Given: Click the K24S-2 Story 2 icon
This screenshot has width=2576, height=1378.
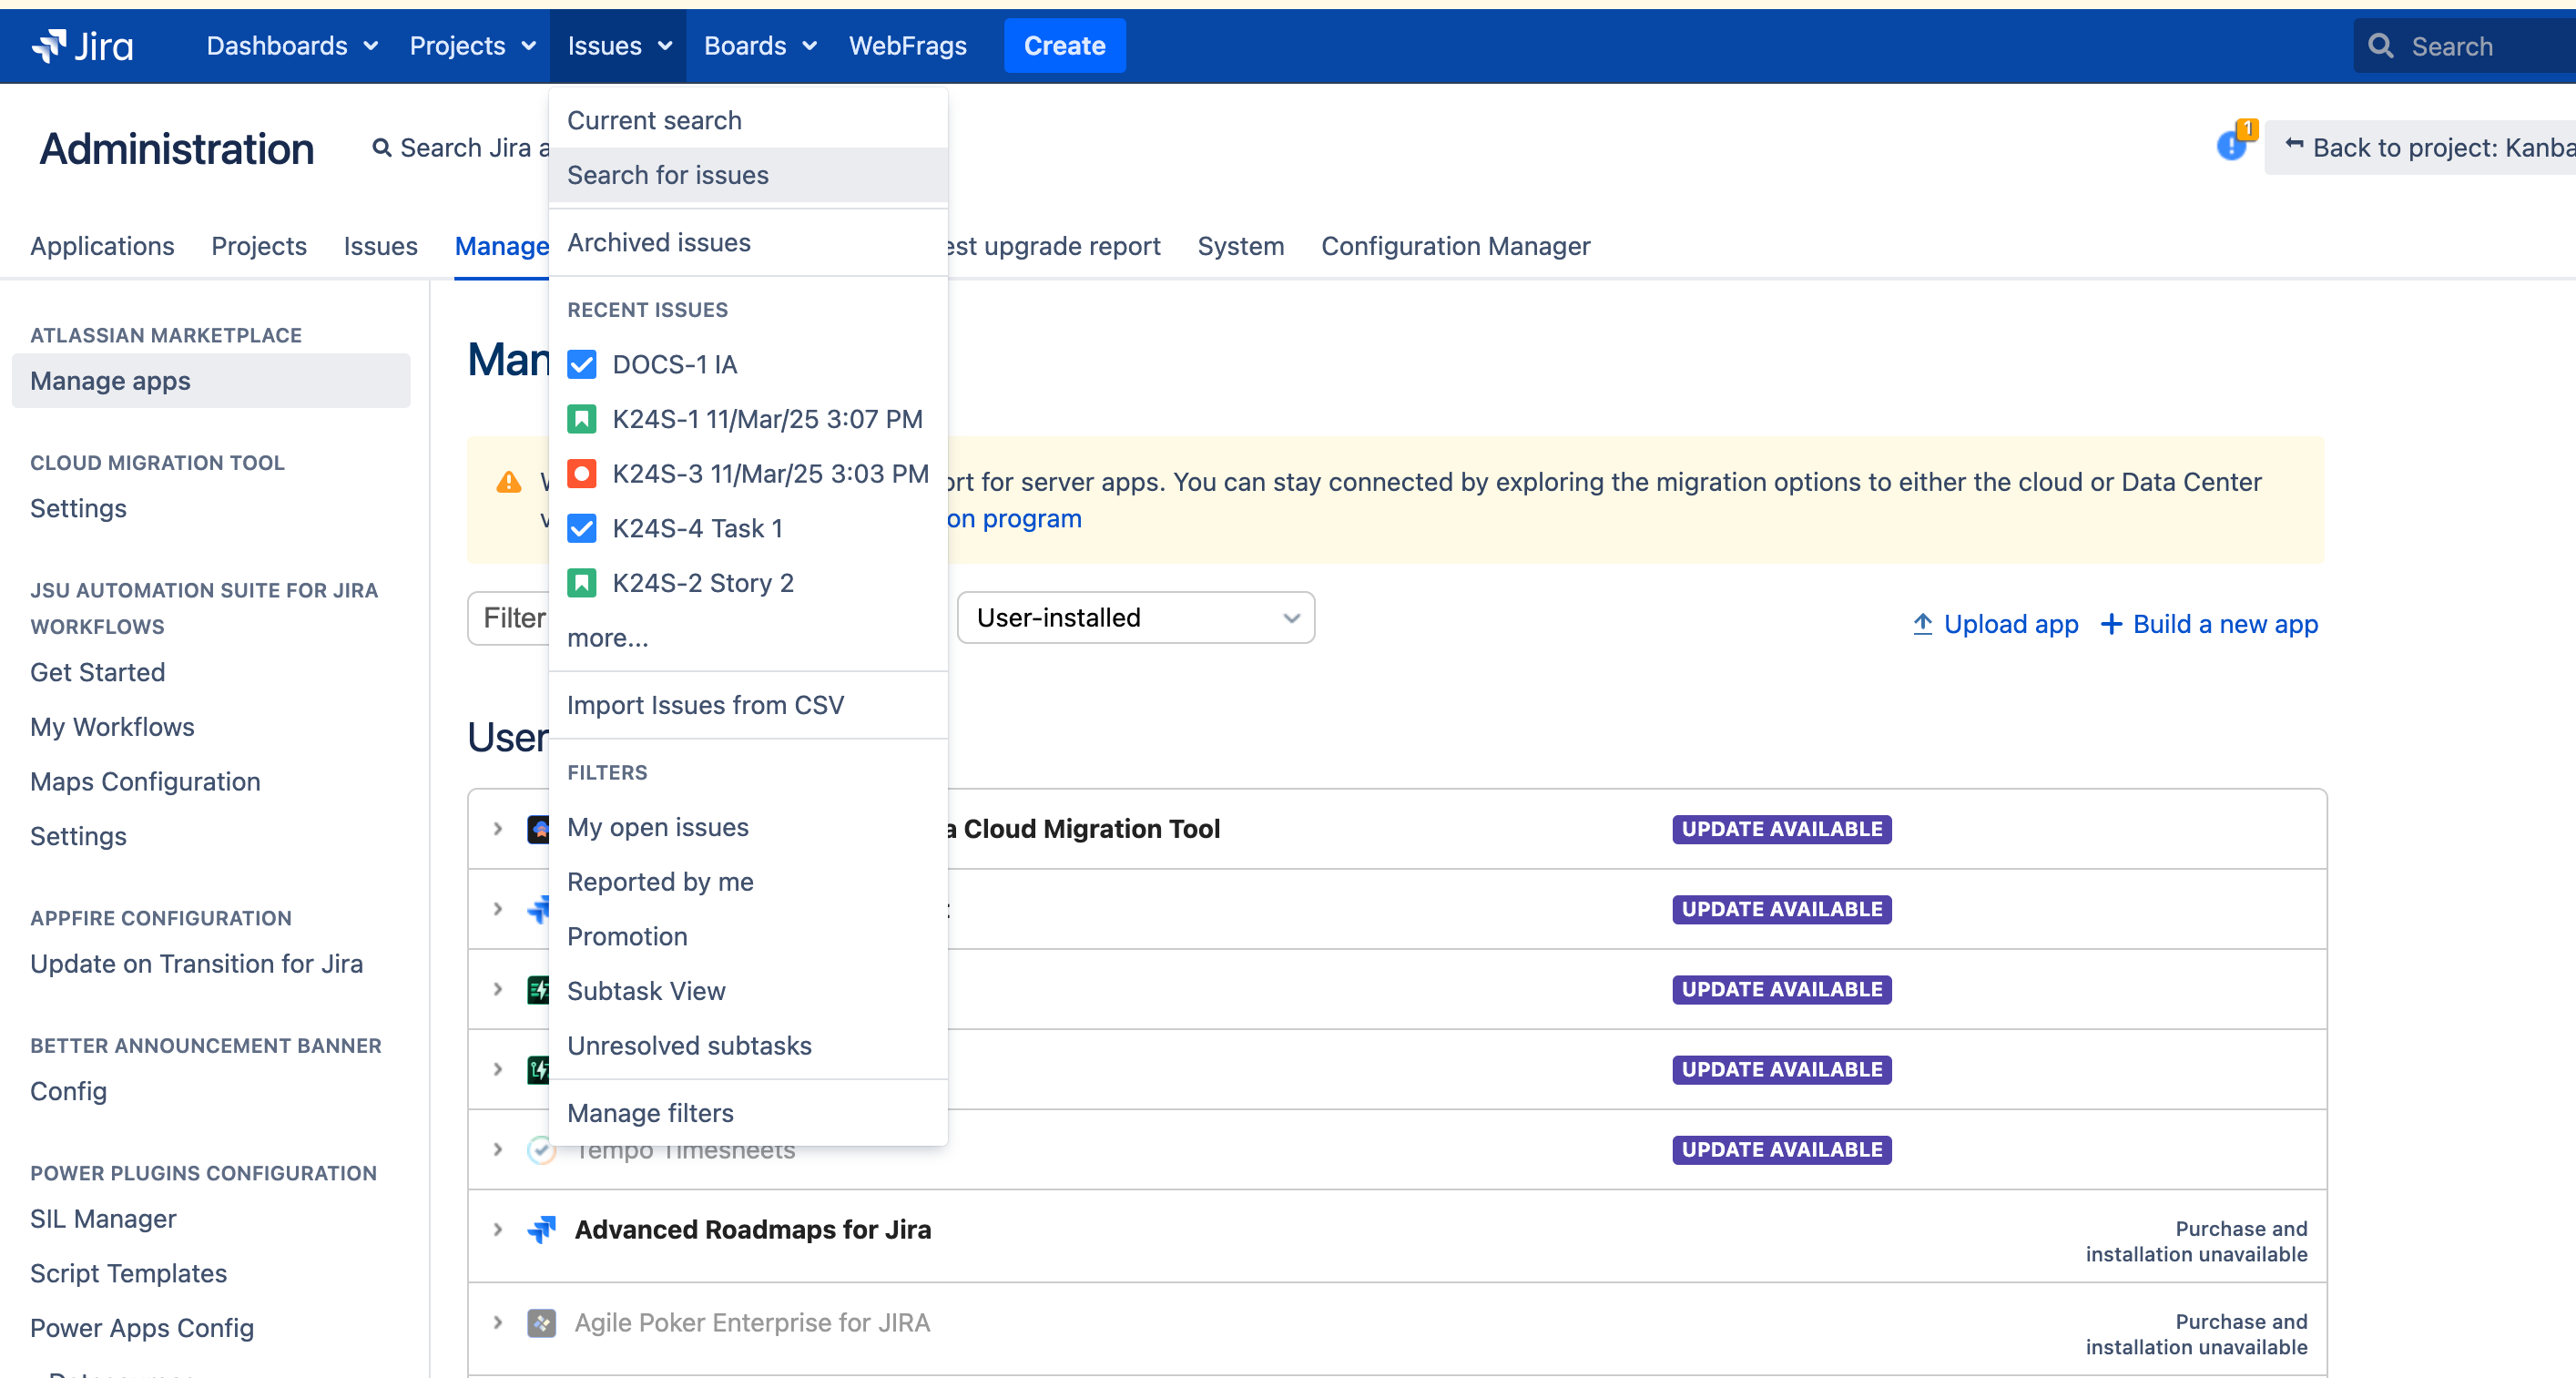Looking at the screenshot, I should (x=581, y=583).
